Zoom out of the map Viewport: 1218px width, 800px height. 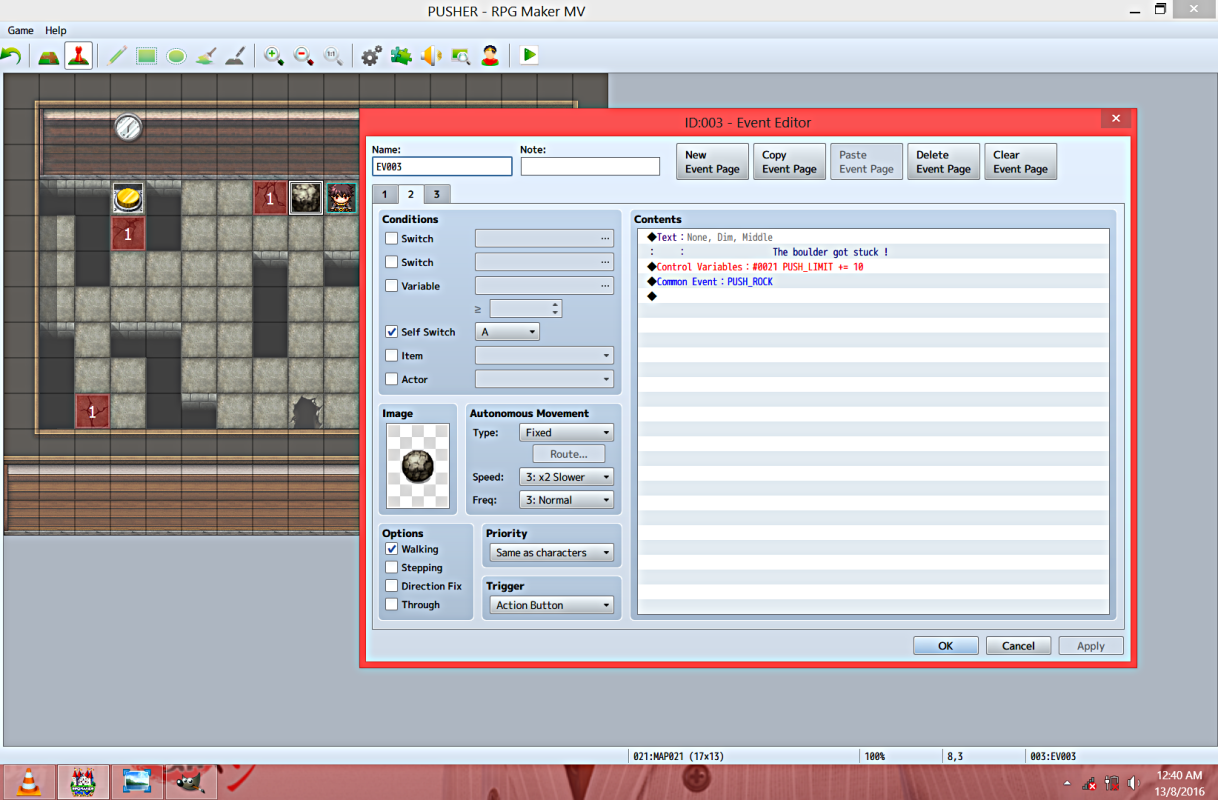pyautogui.click(x=303, y=56)
